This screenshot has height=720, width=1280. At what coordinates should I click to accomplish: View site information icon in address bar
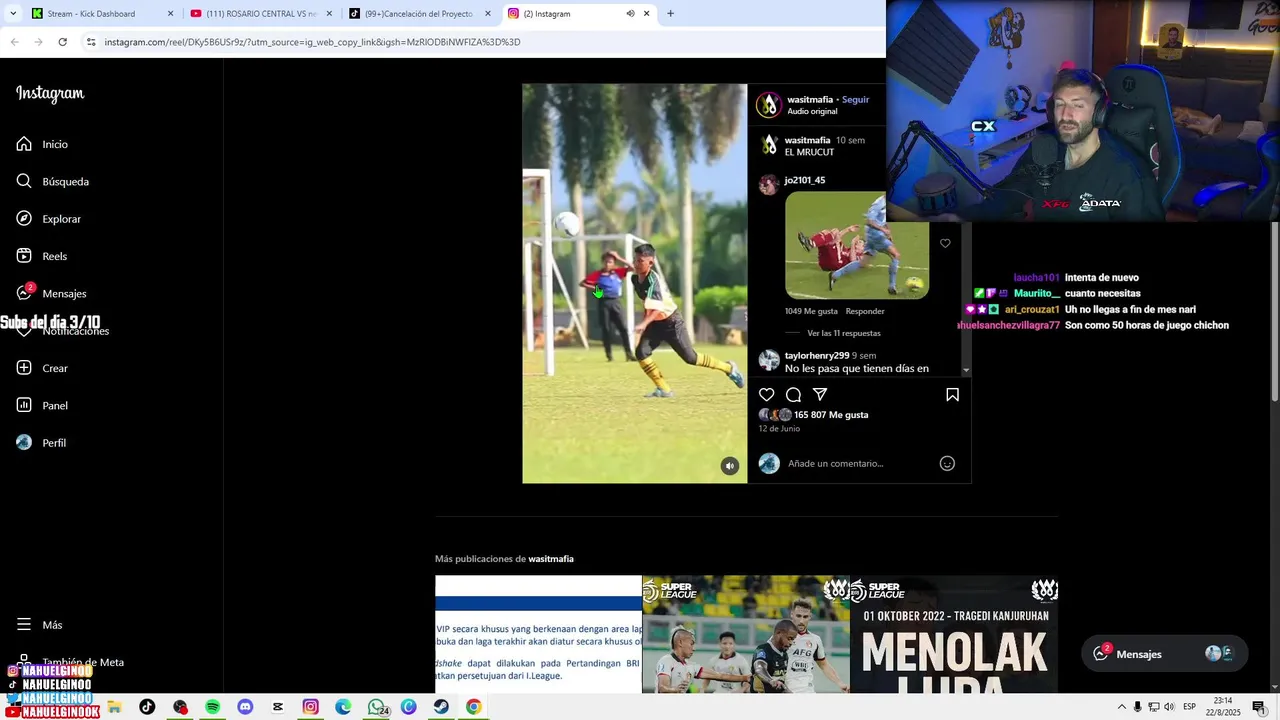tap(91, 42)
